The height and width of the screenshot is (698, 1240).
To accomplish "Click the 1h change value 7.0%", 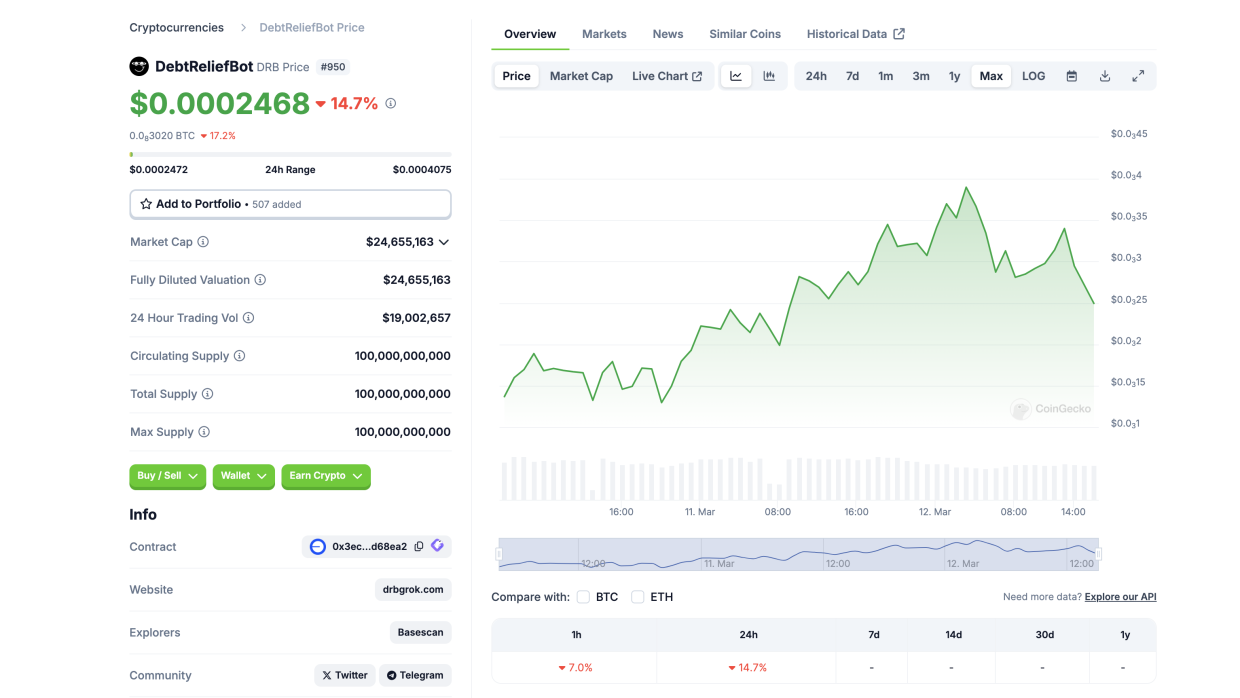I will [x=575, y=667].
